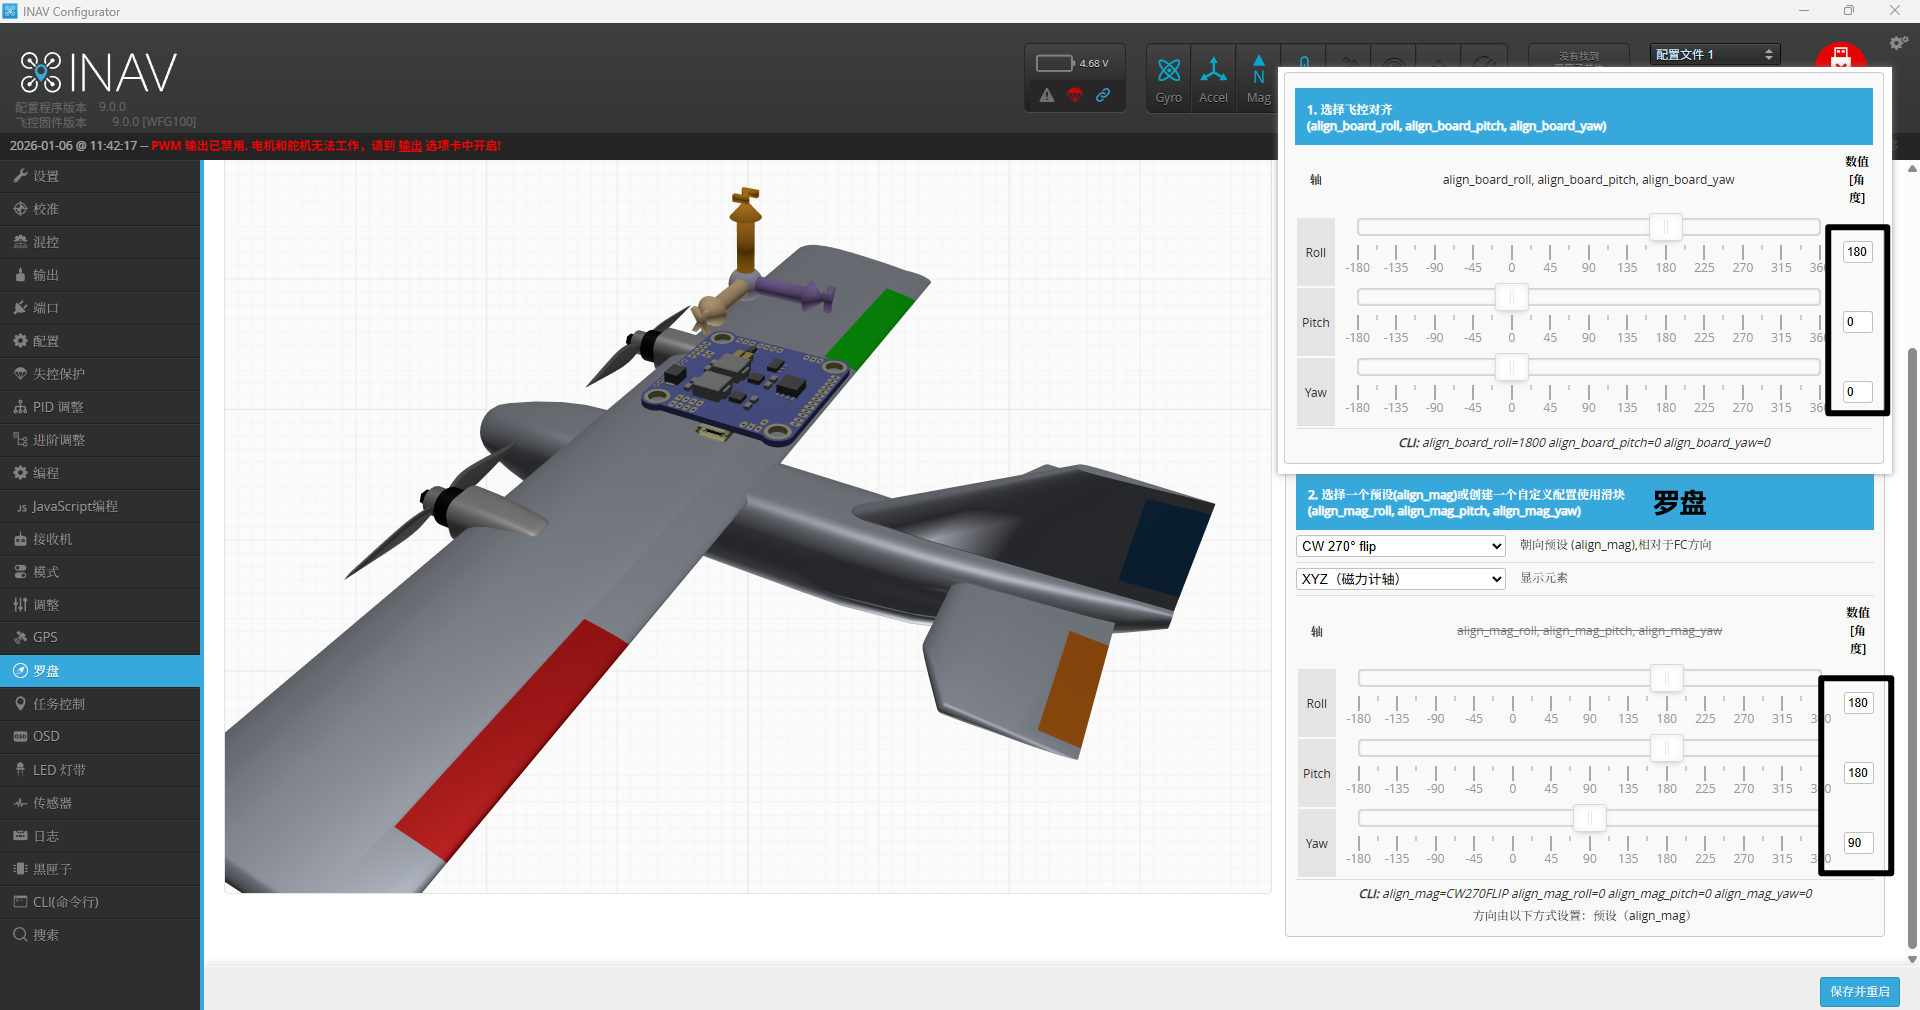Click the battery voltage indicator
This screenshot has width=1920, height=1010.
(x=1072, y=63)
